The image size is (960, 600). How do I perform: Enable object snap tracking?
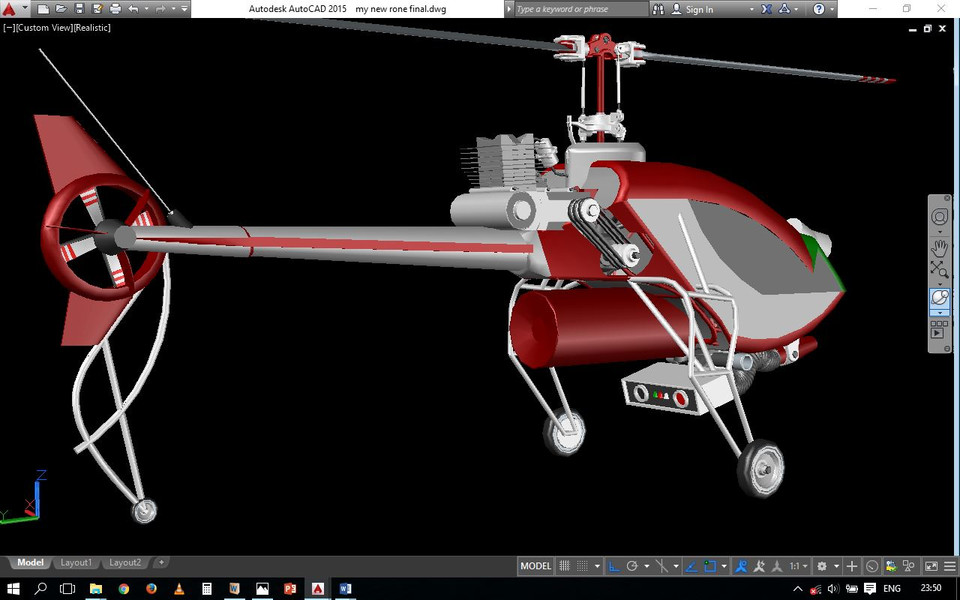tap(690, 567)
